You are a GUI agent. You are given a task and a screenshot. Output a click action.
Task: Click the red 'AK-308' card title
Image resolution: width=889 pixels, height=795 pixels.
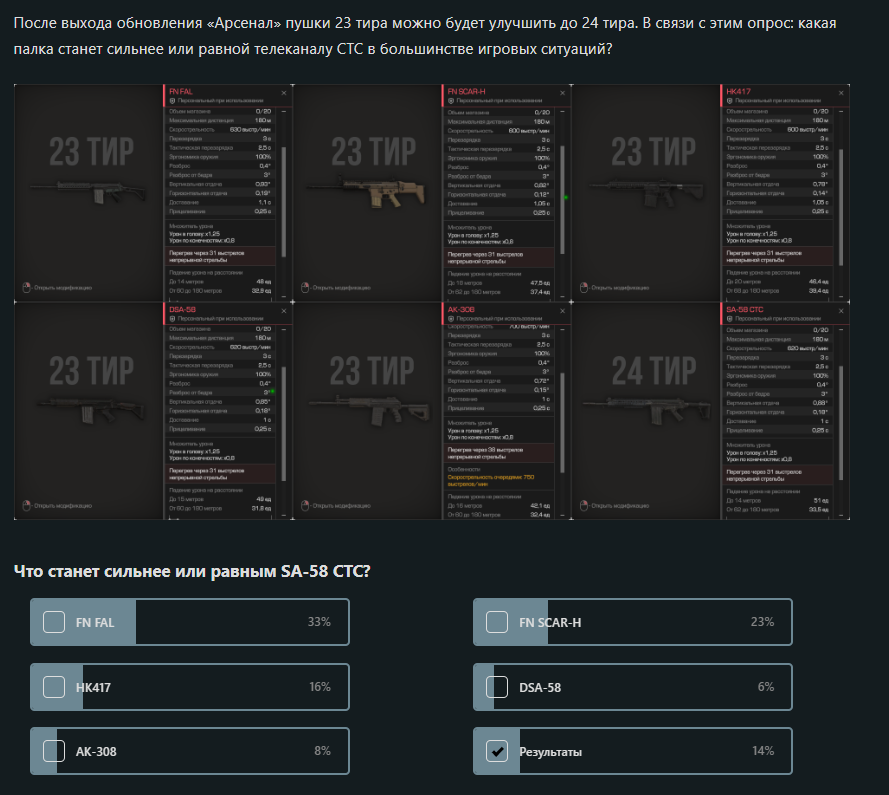point(461,310)
